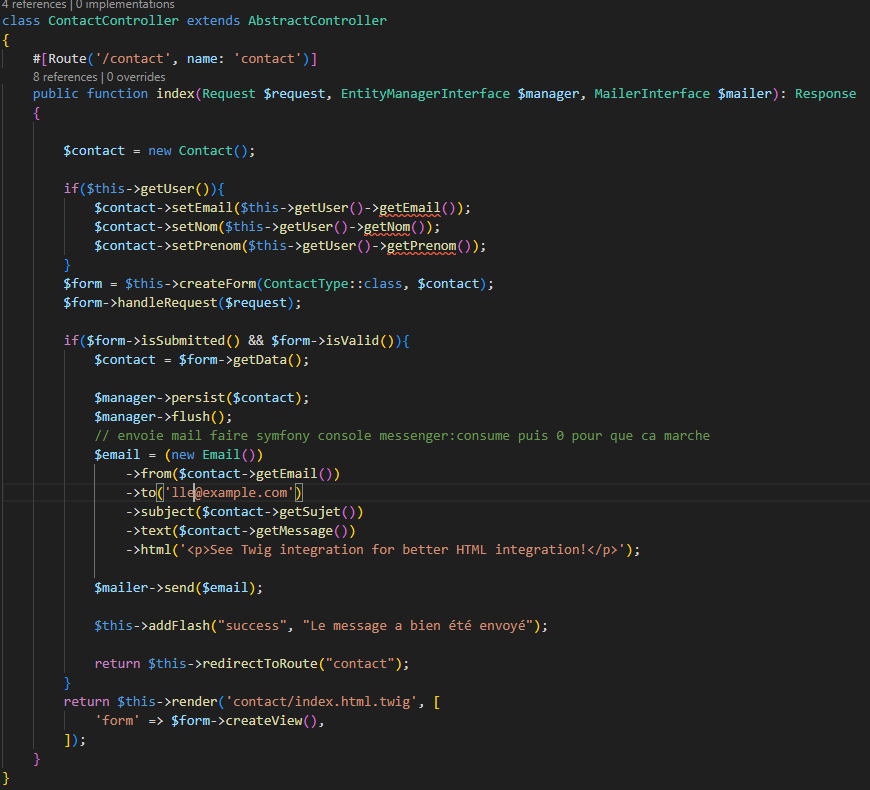Click AbstractController in the class declaration
870x790 pixels.
(x=317, y=21)
